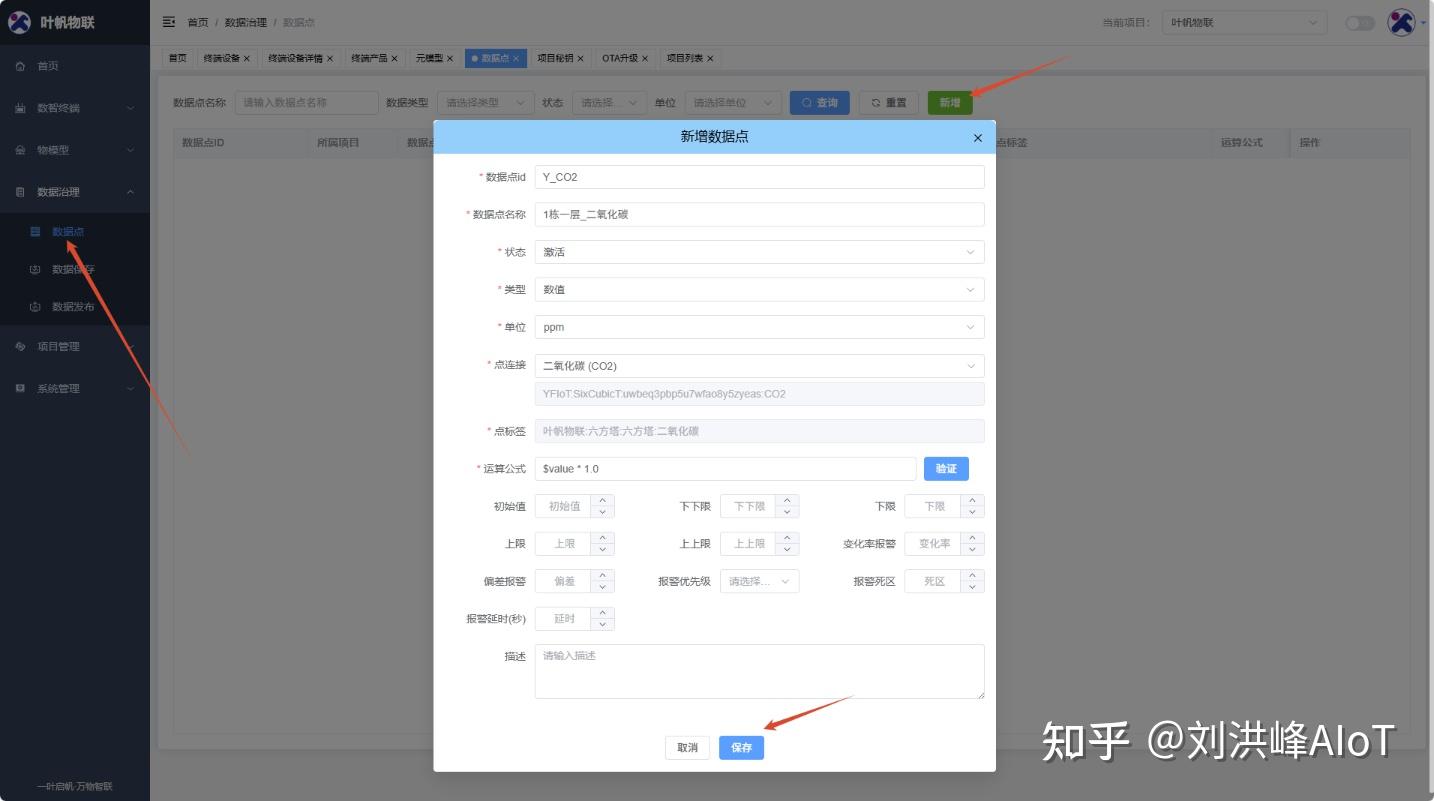Close the 新增数据点 dialog with the X
This screenshot has width=1434, height=801.
[978, 138]
